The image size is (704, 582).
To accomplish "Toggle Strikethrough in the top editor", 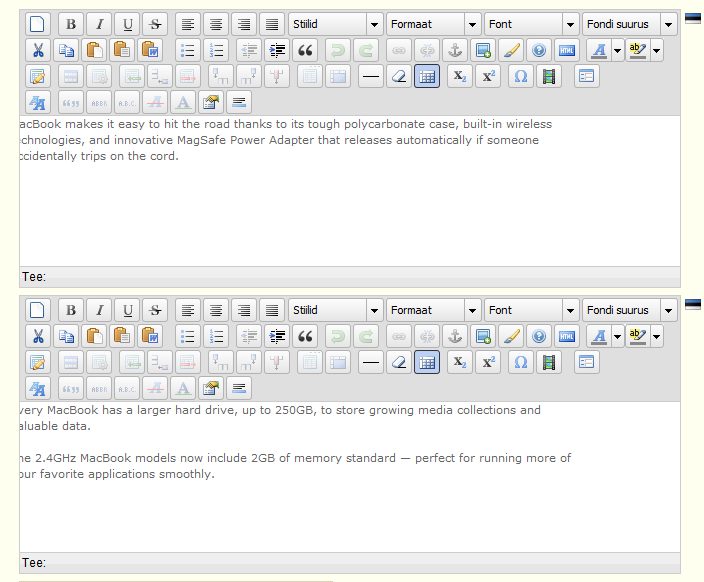I will pos(155,24).
